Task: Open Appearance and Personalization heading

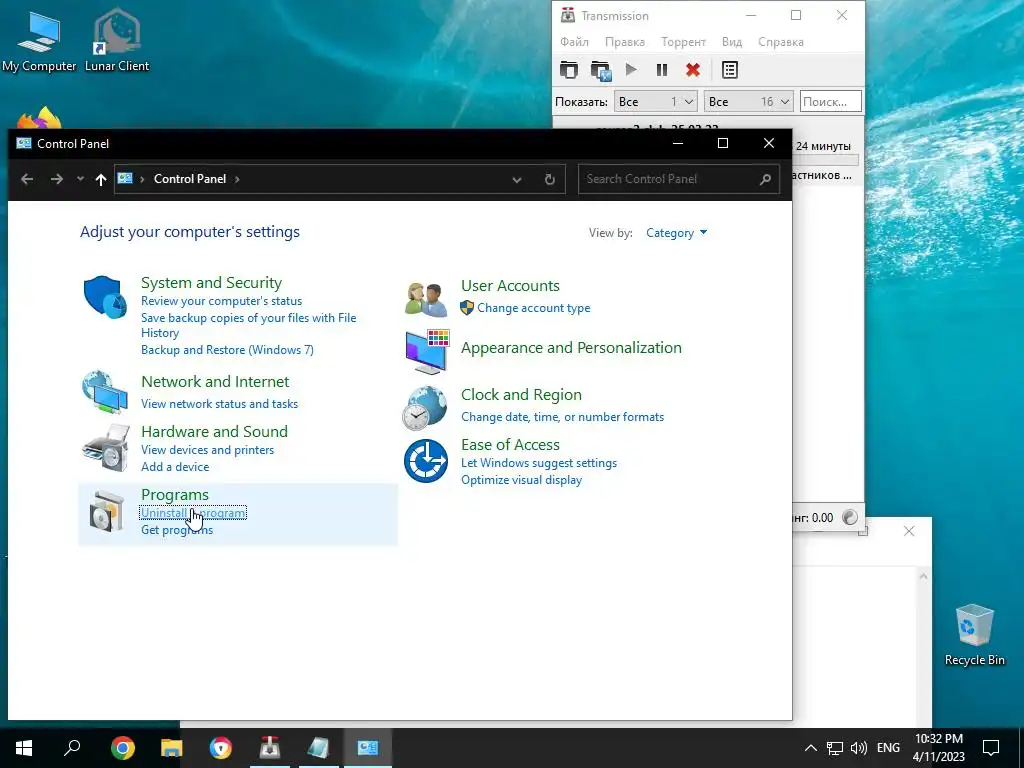Action: 571,348
